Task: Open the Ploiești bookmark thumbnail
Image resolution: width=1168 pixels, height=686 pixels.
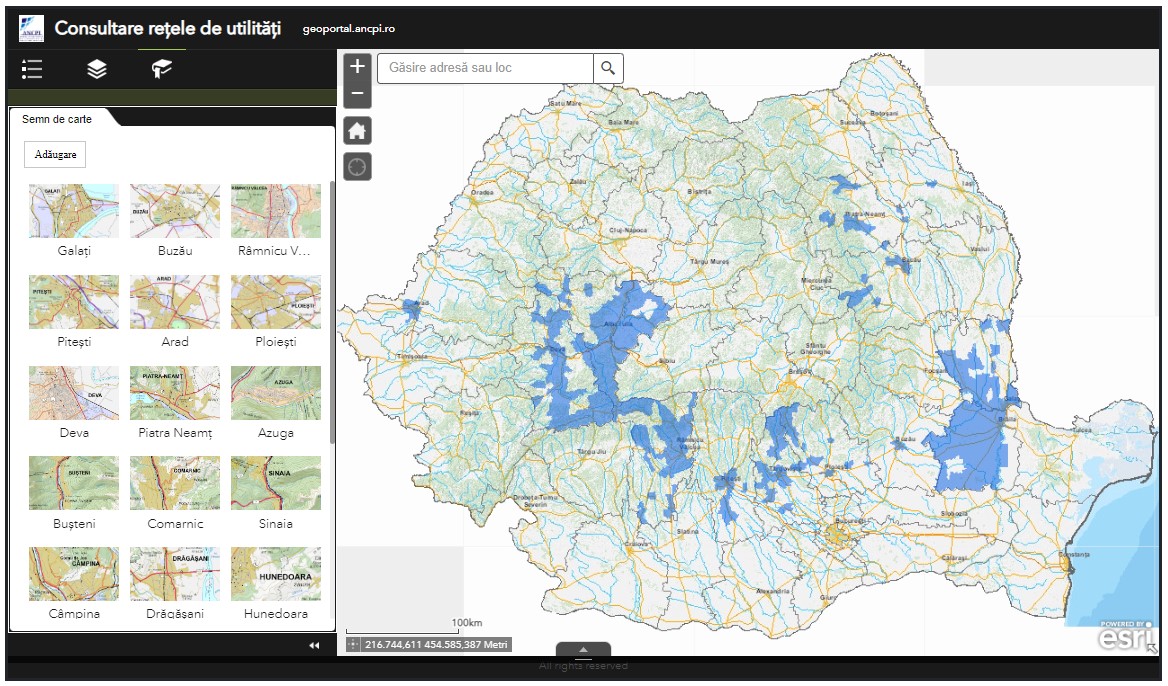Action: click(x=276, y=302)
